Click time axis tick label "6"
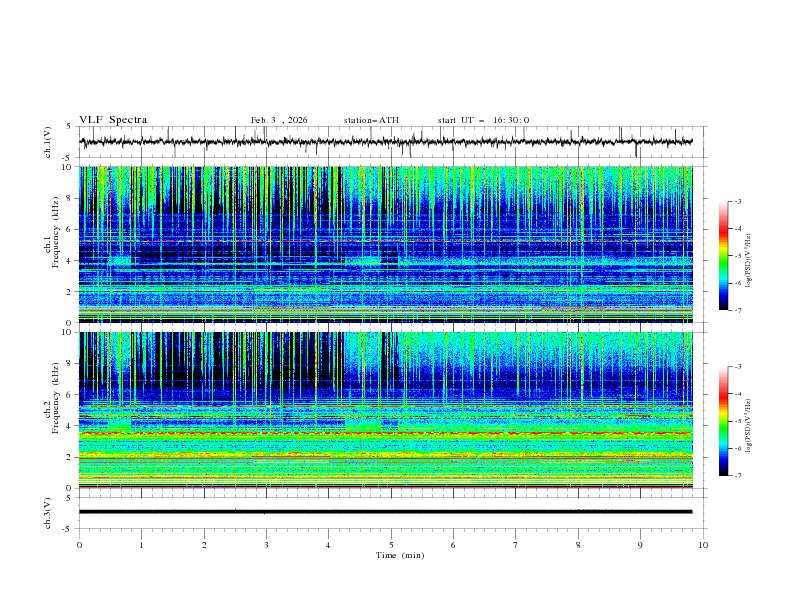This screenshot has width=792, height=612. click(453, 545)
